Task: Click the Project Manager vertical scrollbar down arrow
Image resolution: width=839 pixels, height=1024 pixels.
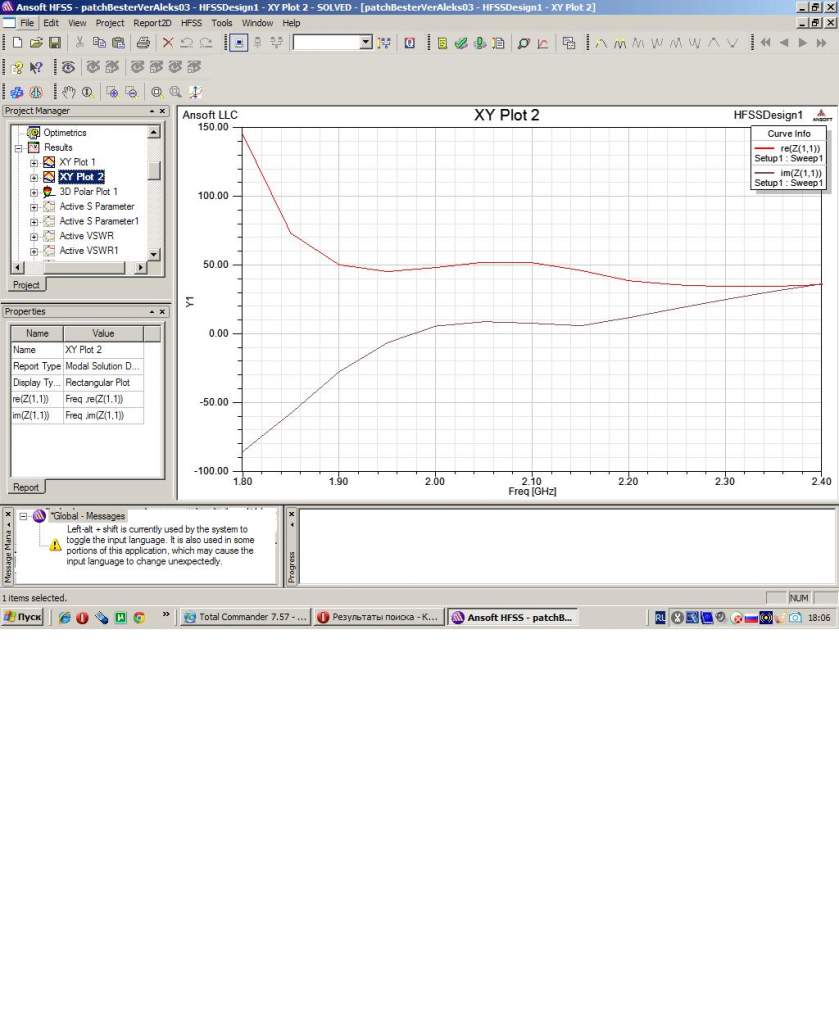Action: (154, 253)
